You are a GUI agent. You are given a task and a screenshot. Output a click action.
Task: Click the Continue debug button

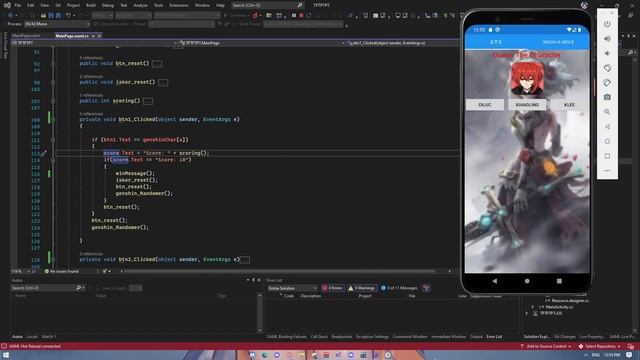[x=235, y=16]
